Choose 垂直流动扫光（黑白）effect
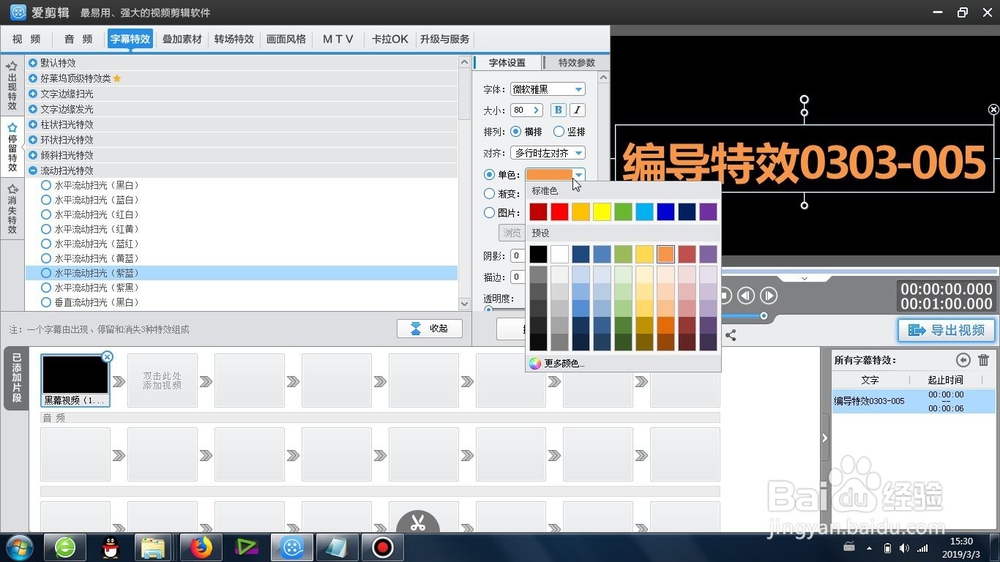The height and width of the screenshot is (562, 1000). 46,302
